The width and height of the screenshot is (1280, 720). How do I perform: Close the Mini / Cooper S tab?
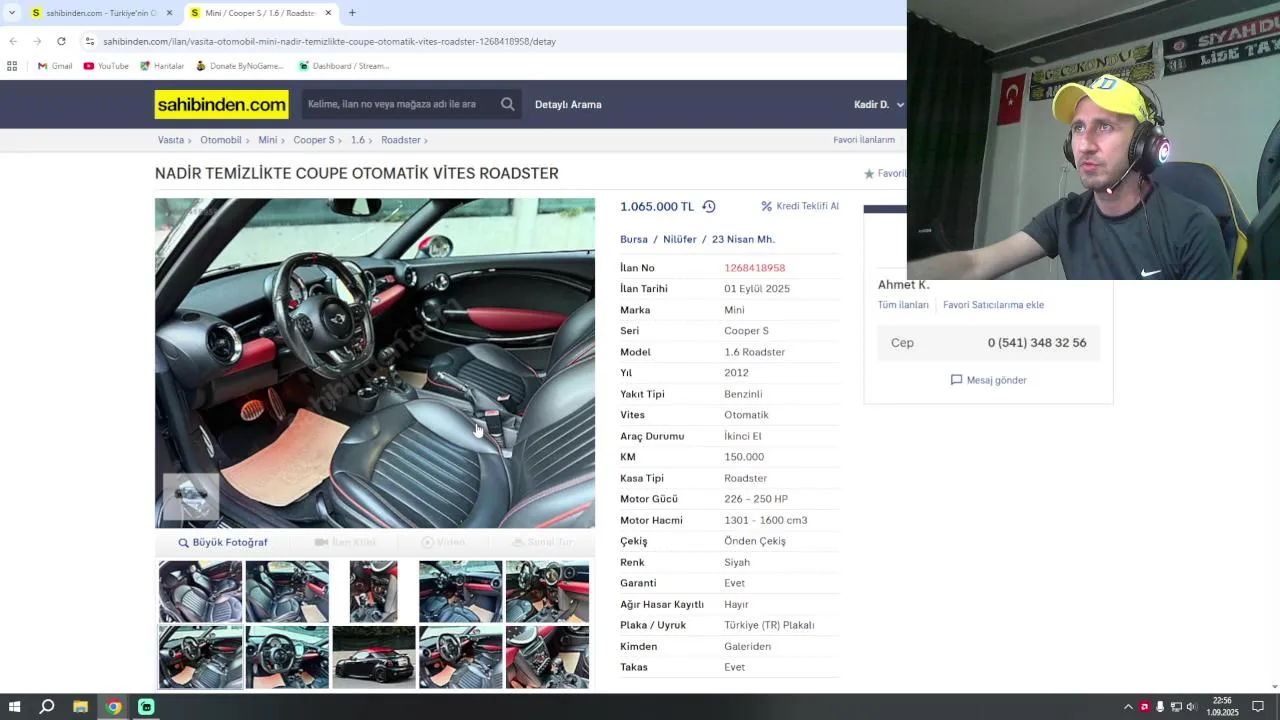coord(328,13)
